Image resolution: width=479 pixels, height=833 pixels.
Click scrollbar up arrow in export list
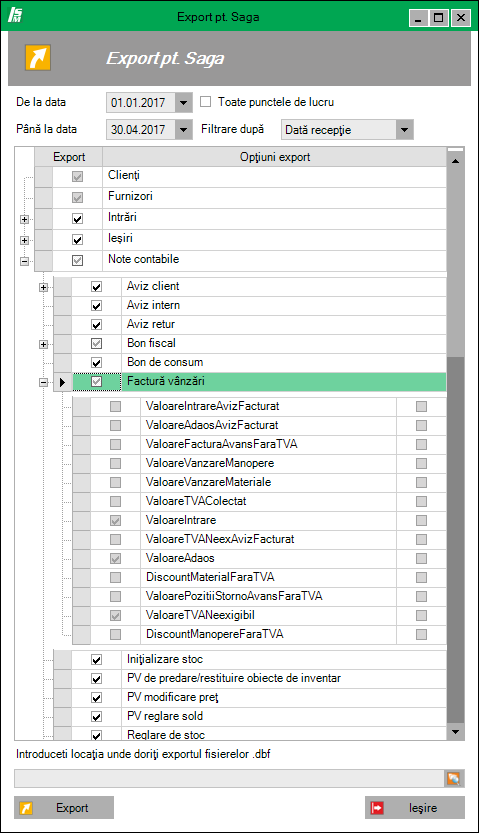(455, 160)
